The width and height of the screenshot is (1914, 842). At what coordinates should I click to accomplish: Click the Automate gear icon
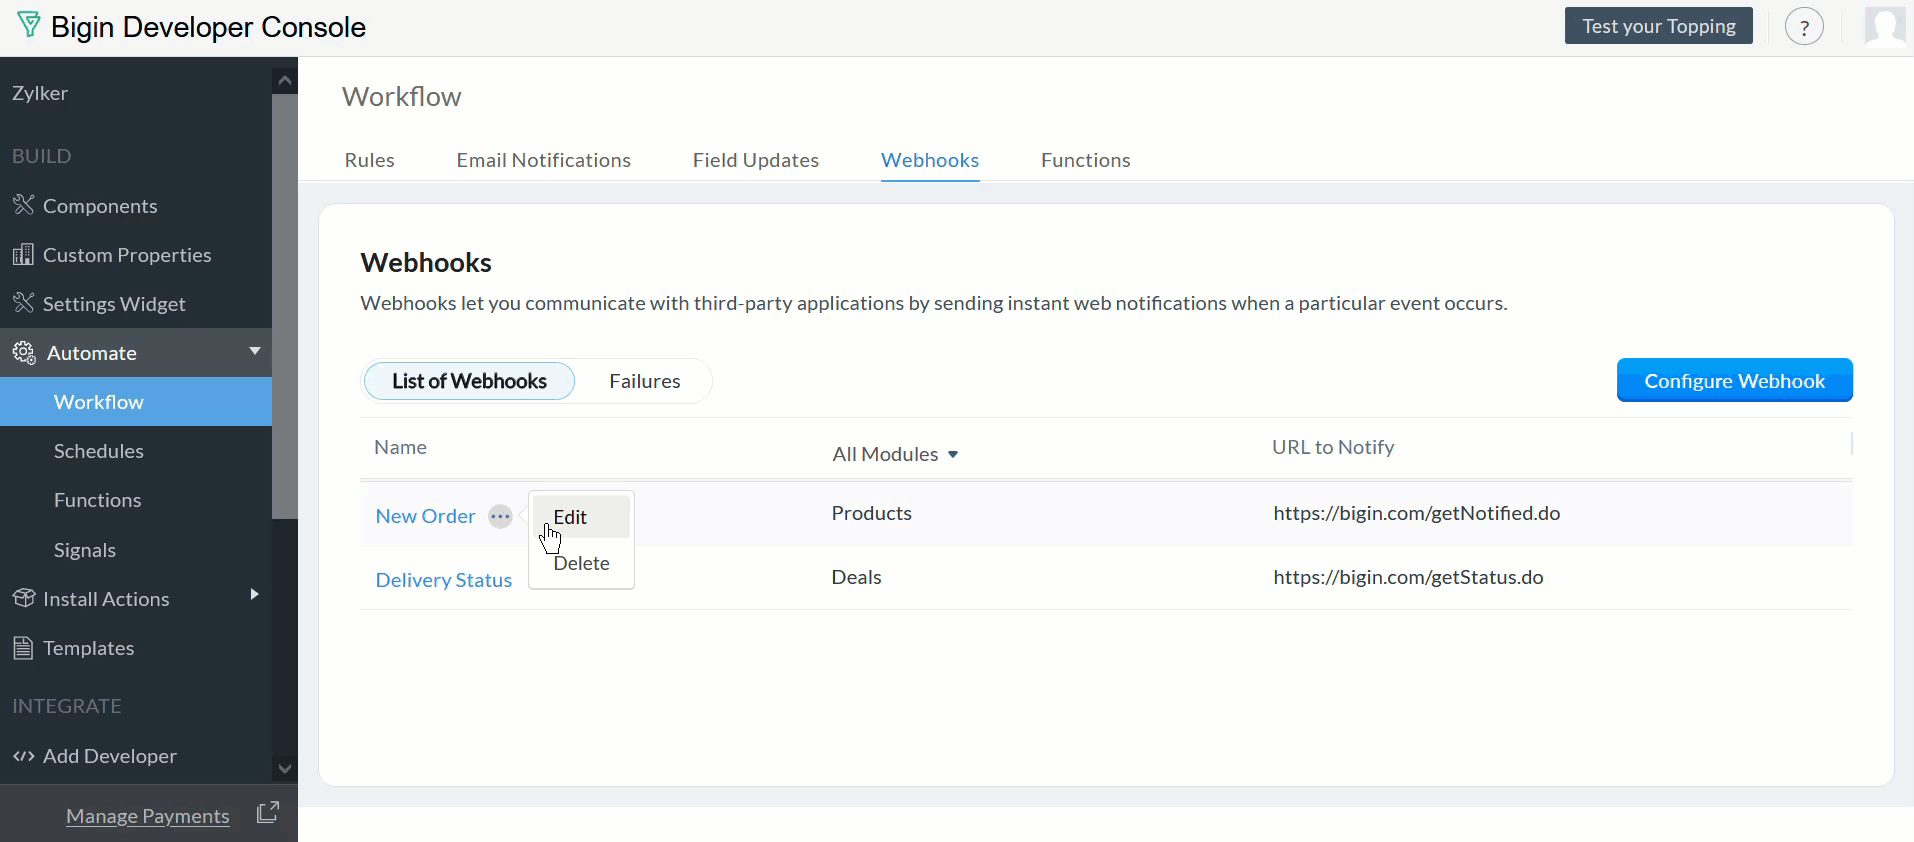coord(24,352)
